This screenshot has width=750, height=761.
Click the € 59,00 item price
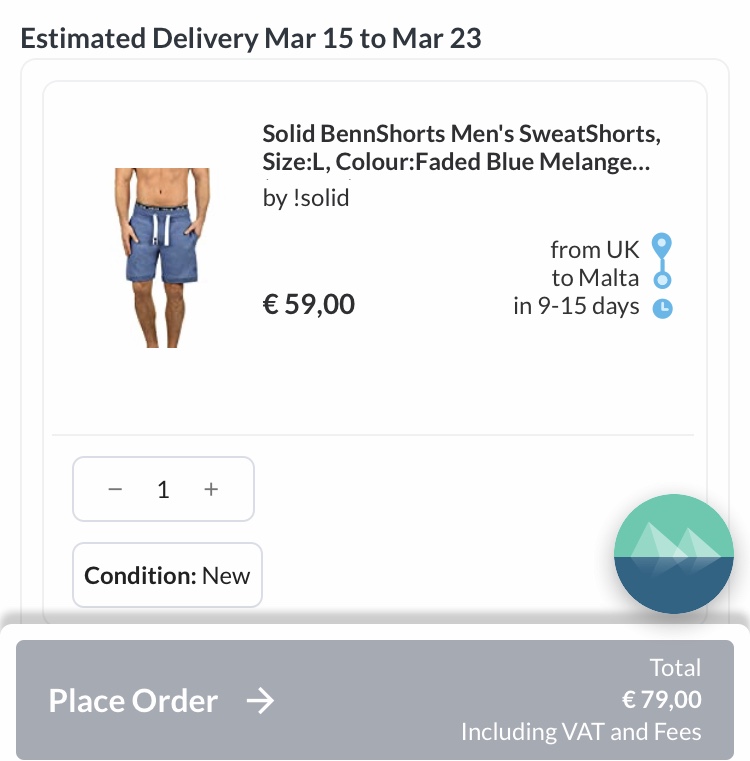(x=309, y=303)
